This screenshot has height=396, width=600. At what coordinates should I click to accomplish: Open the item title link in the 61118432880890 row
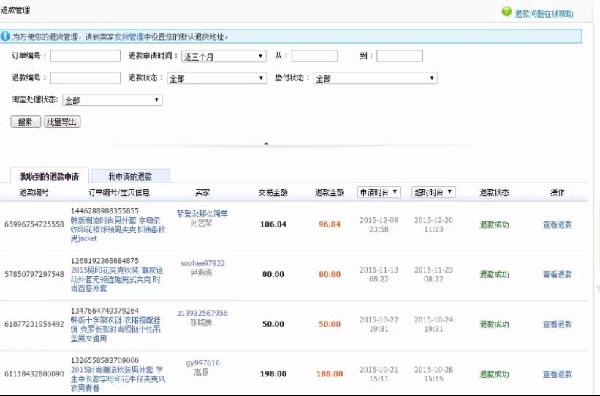pyautogui.click(x=118, y=379)
